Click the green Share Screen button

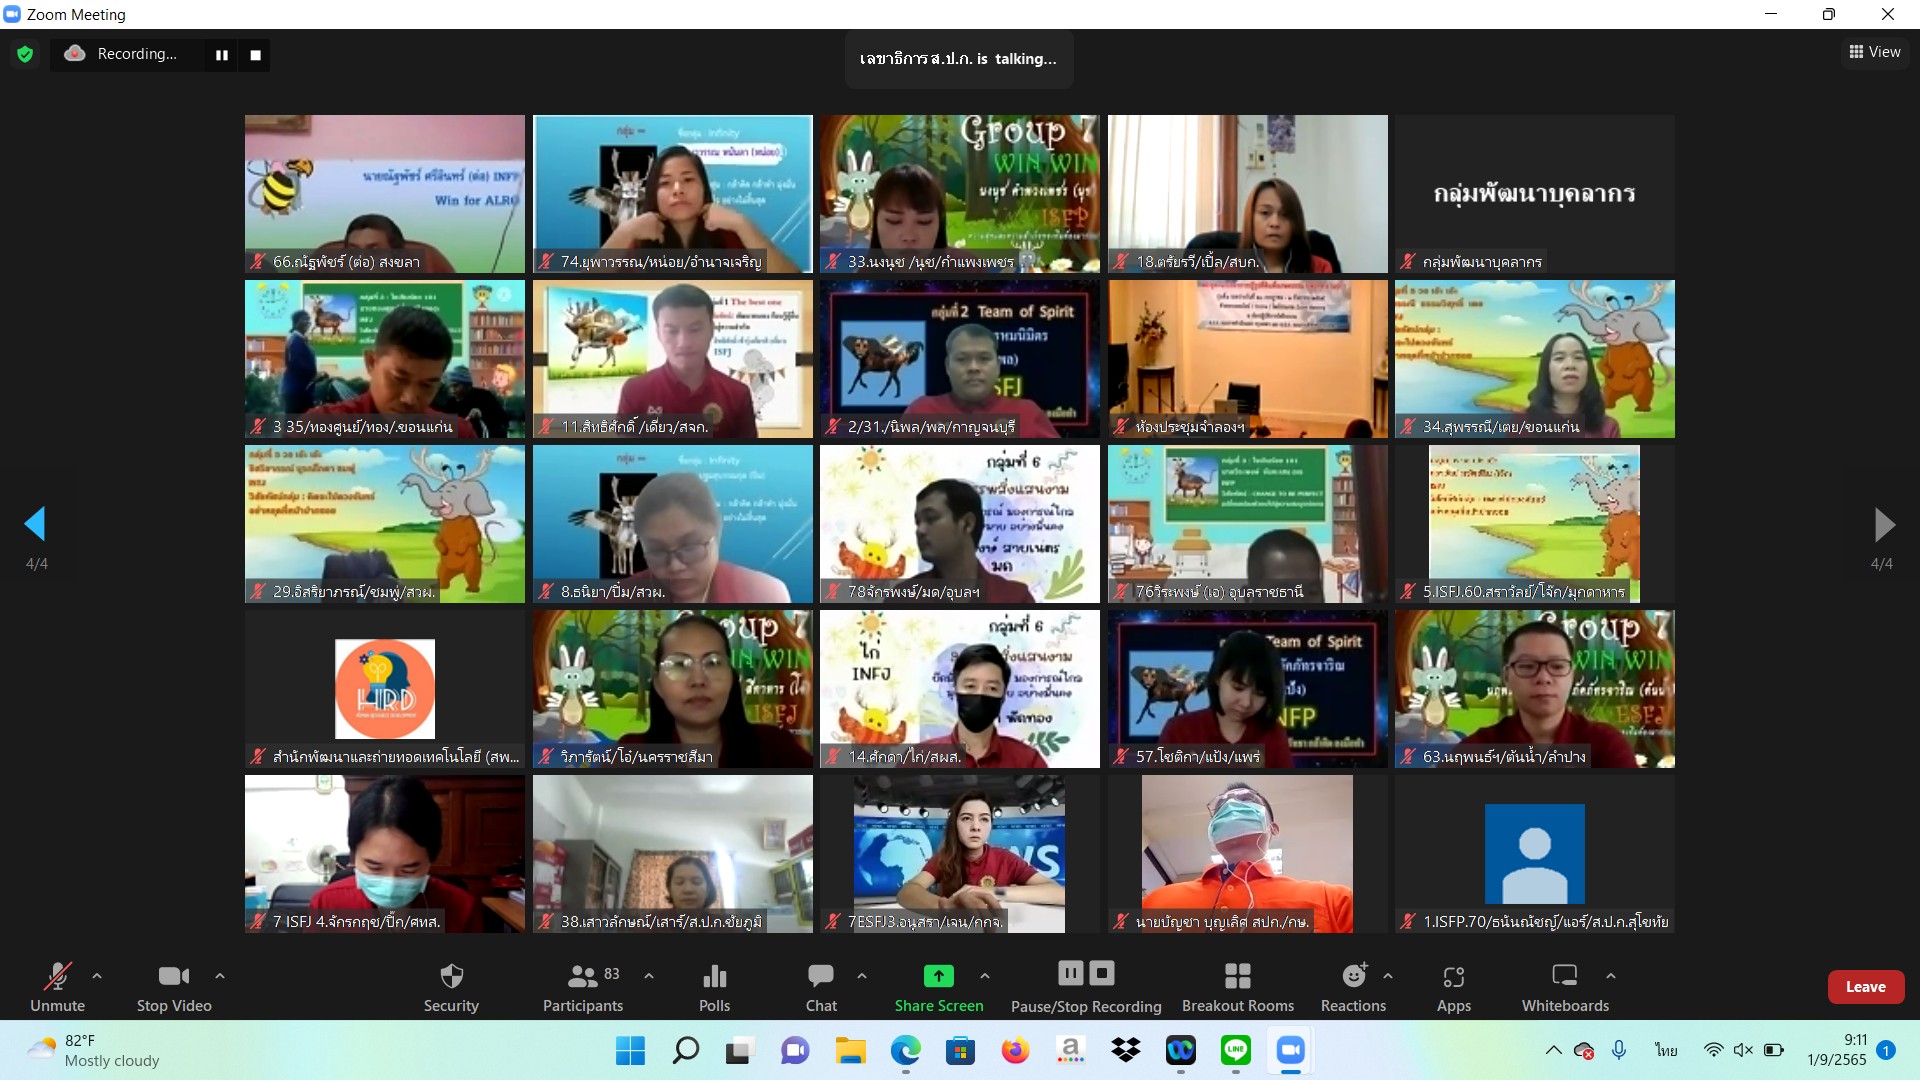938,986
